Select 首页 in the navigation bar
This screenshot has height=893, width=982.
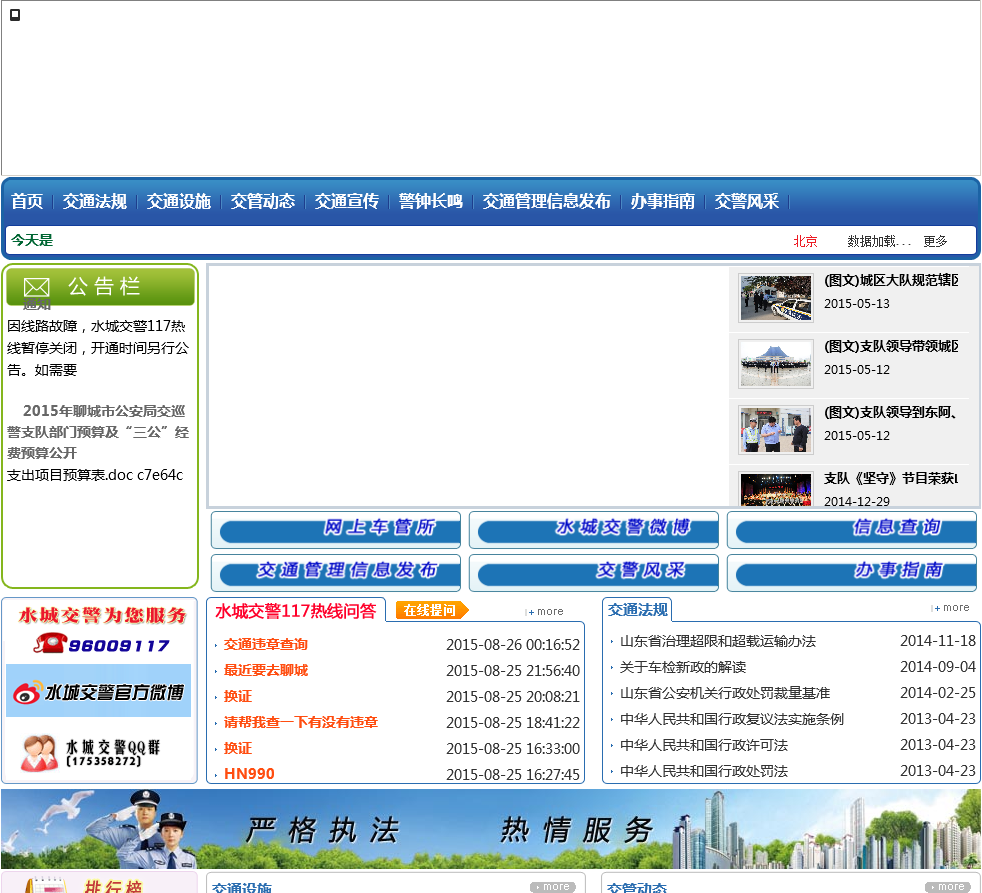pyautogui.click(x=27, y=201)
